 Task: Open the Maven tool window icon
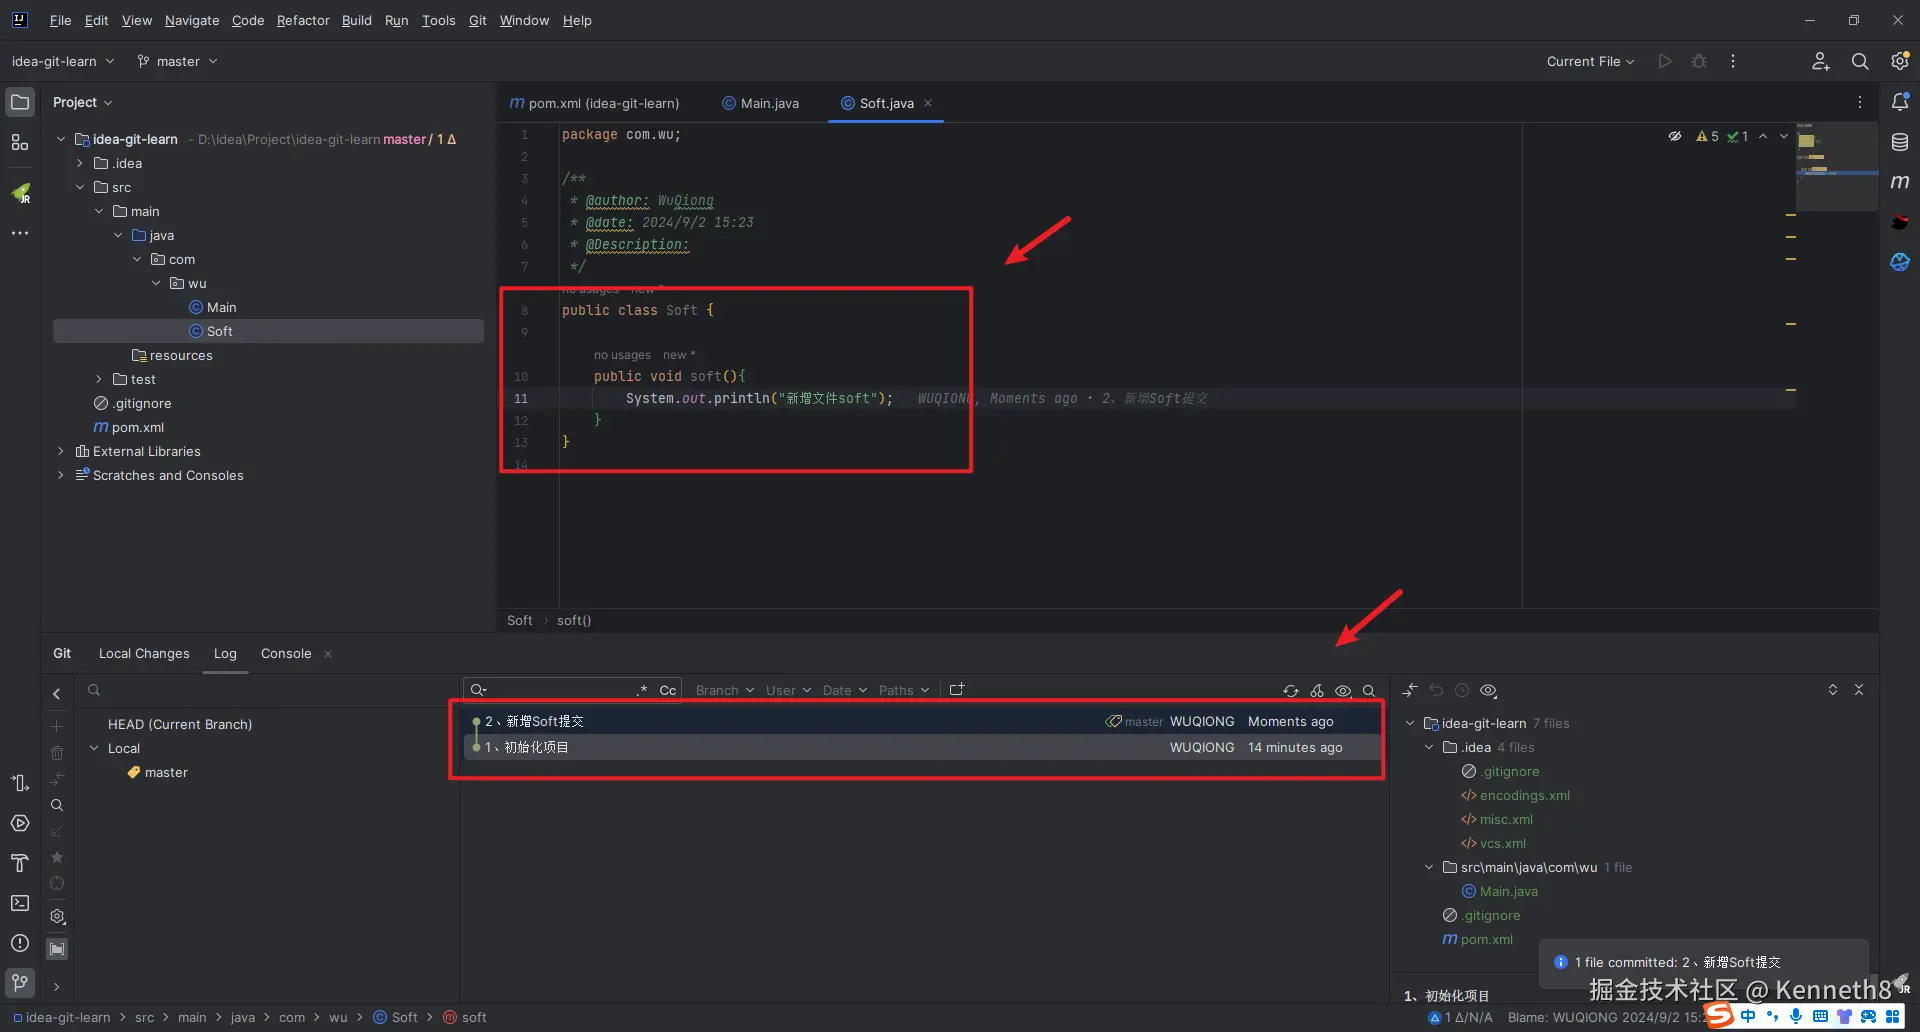click(x=1900, y=182)
